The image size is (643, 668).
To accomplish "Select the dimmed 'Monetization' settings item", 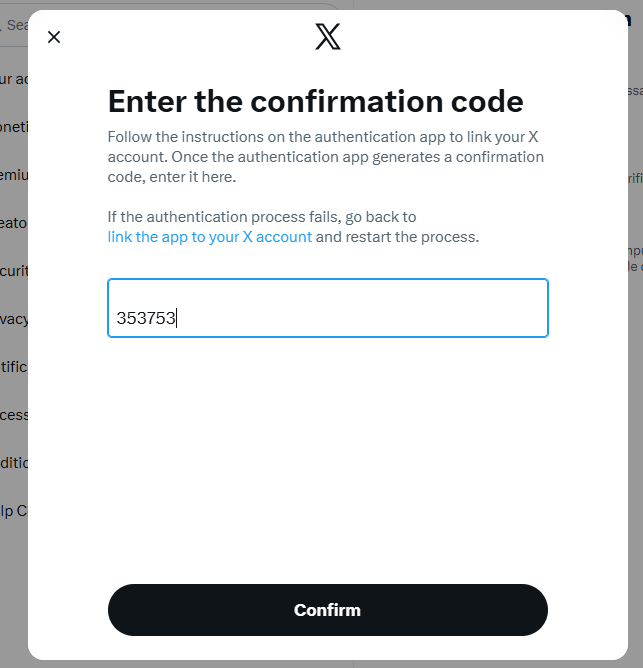I will click(14, 127).
